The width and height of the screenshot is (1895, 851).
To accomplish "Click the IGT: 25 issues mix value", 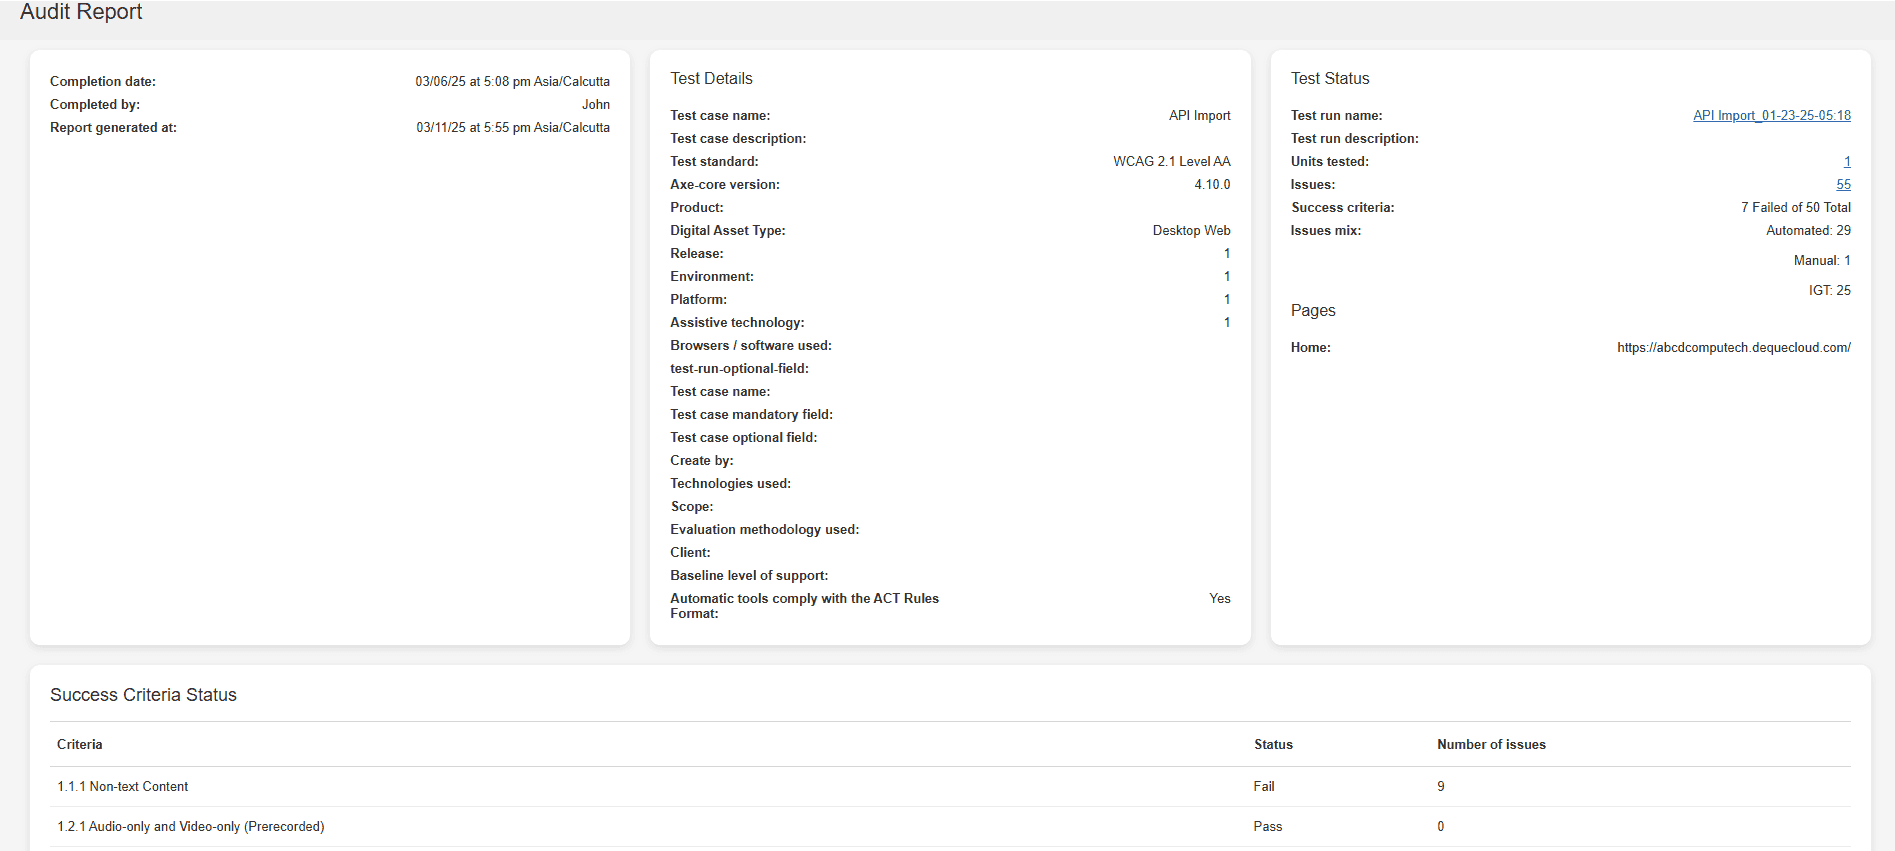I will (x=1829, y=291).
